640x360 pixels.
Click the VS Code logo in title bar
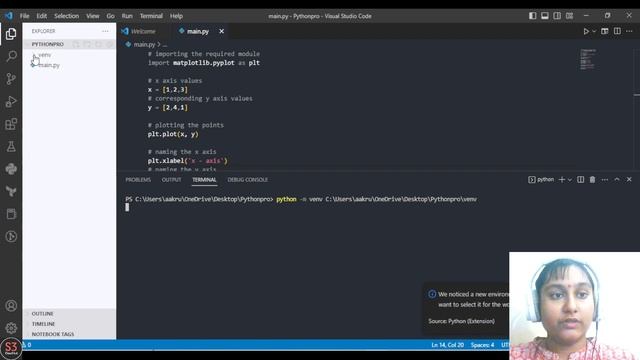pos(9,16)
